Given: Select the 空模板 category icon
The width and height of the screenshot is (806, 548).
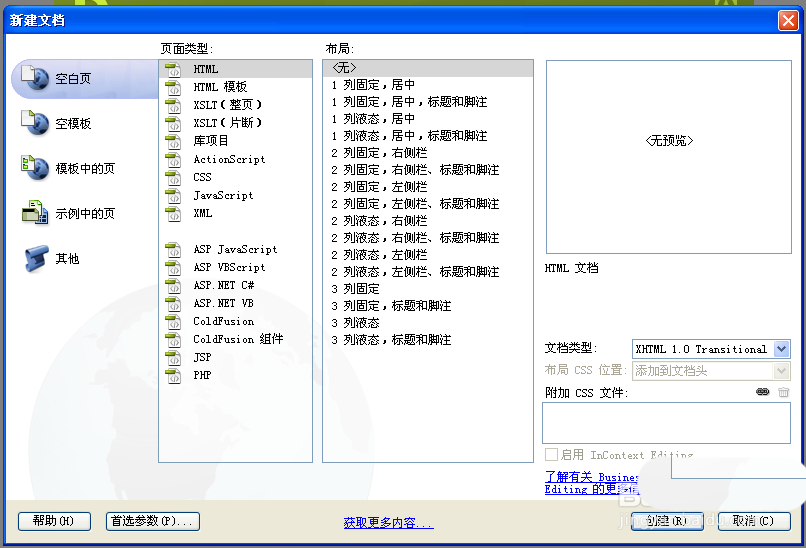Looking at the screenshot, I should click(35, 123).
